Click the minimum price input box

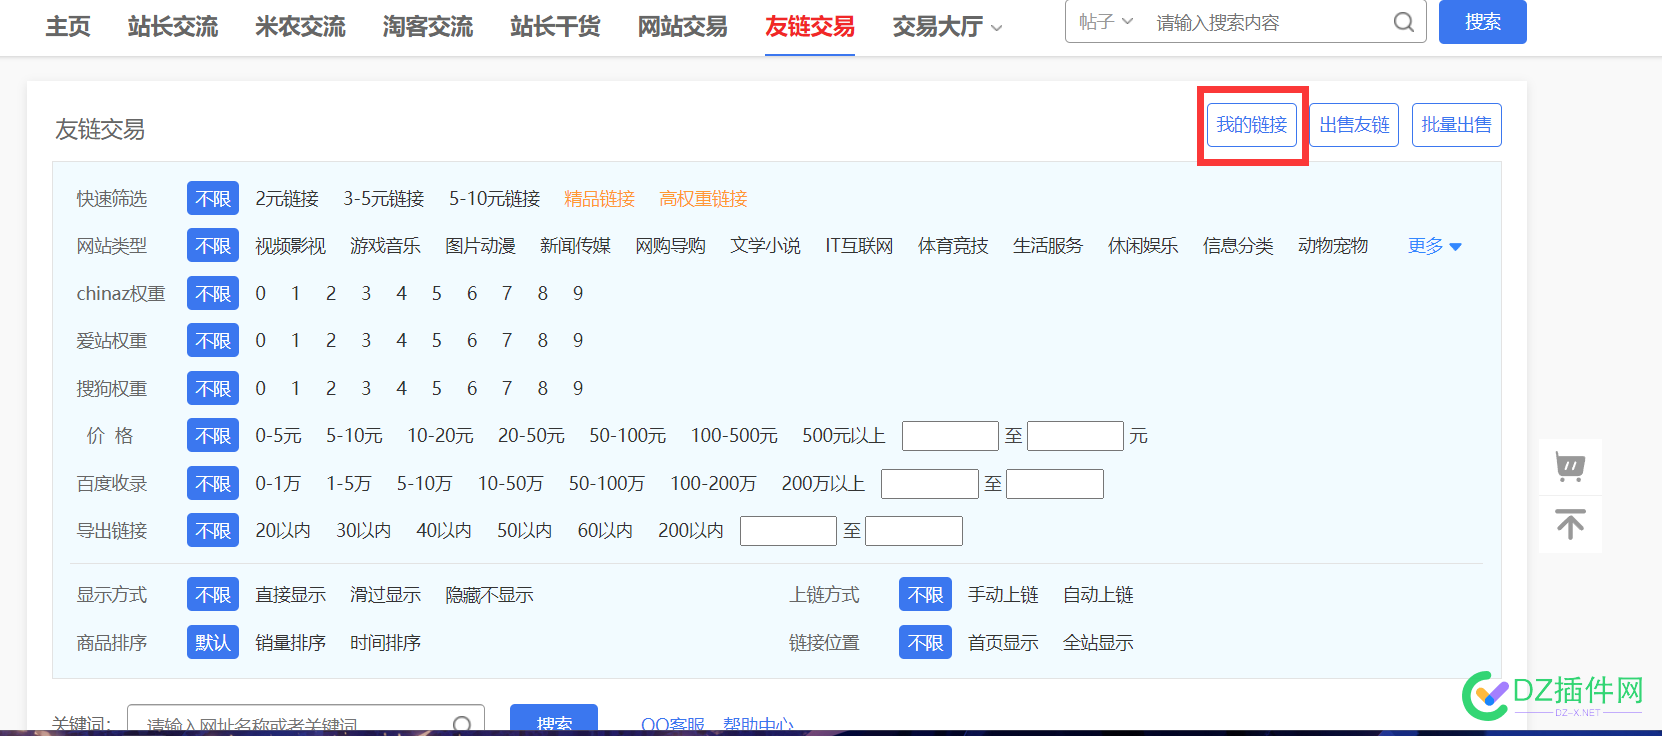coord(950,436)
